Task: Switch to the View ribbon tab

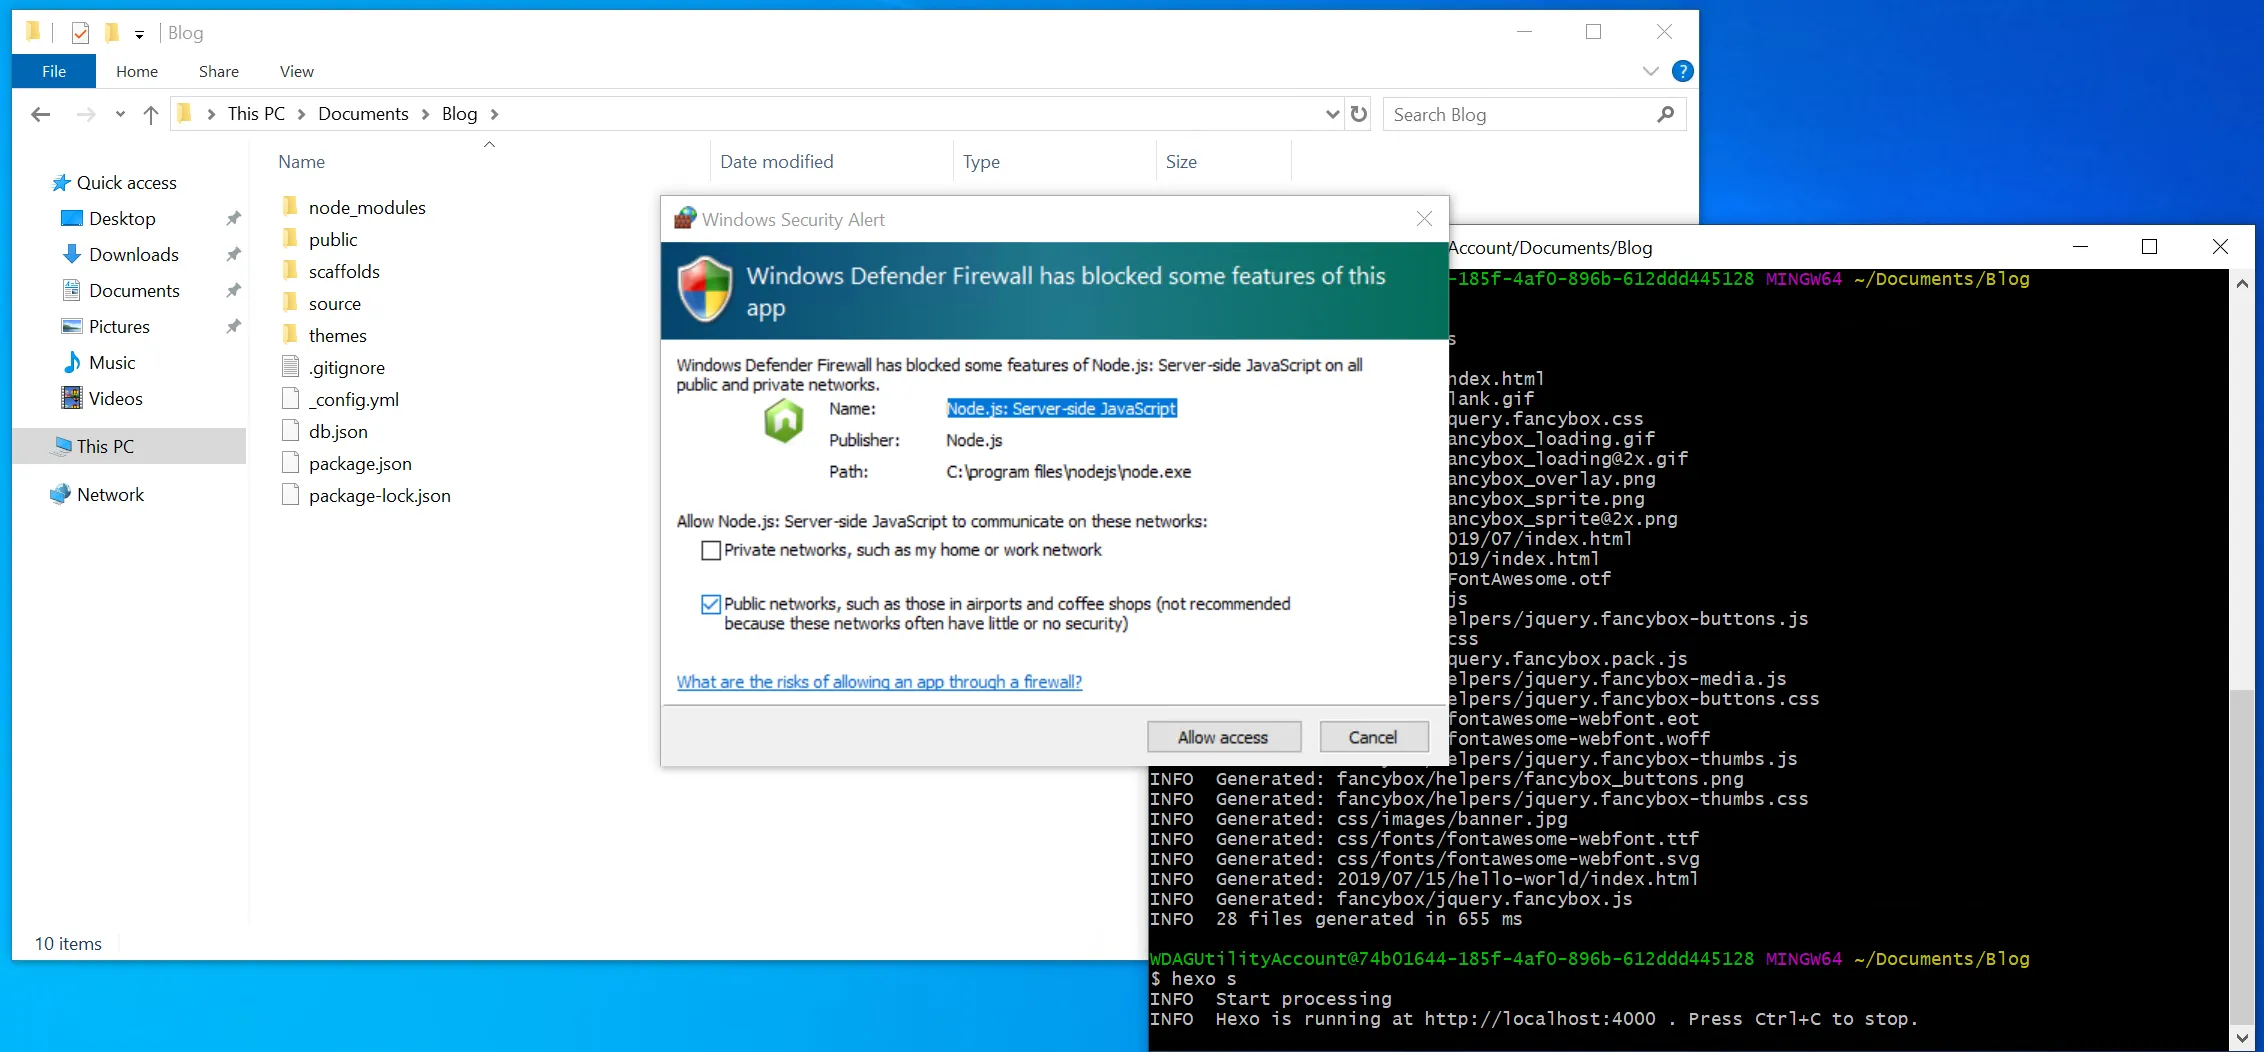Action: coord(296,71)
